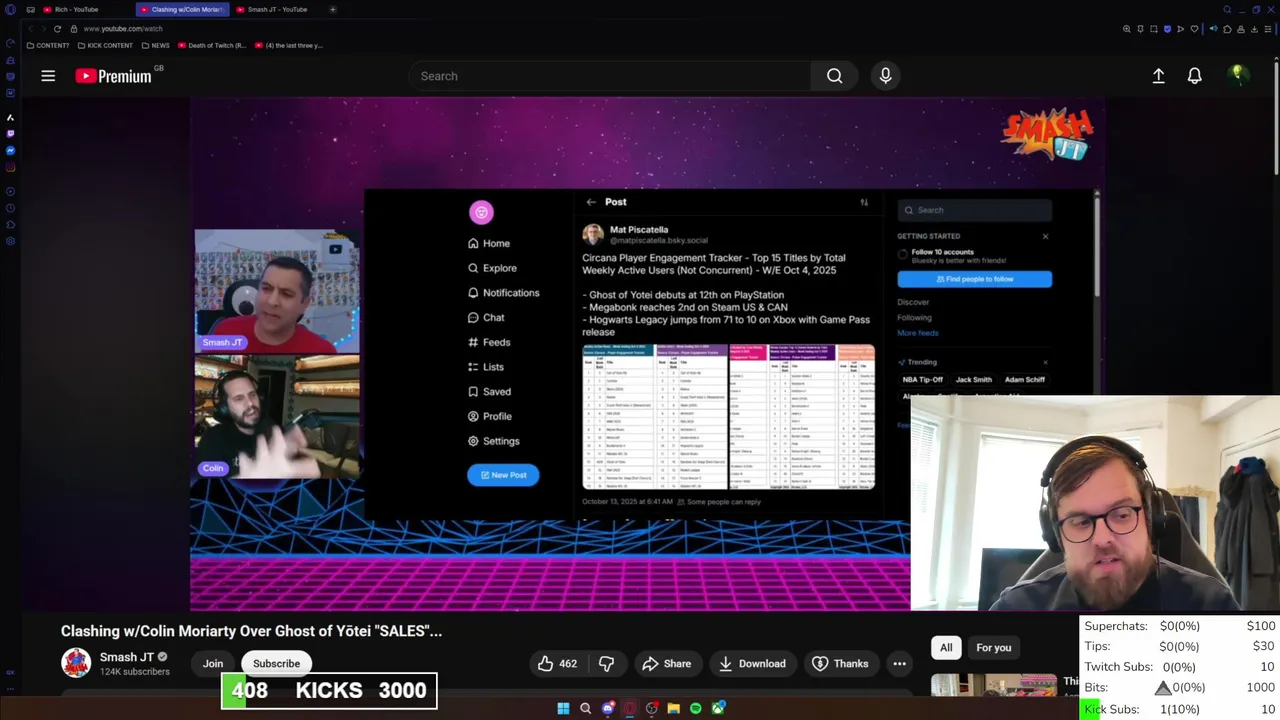
Task: Open '(4) the last three y...' bookmark
Action: pos(289,45)
